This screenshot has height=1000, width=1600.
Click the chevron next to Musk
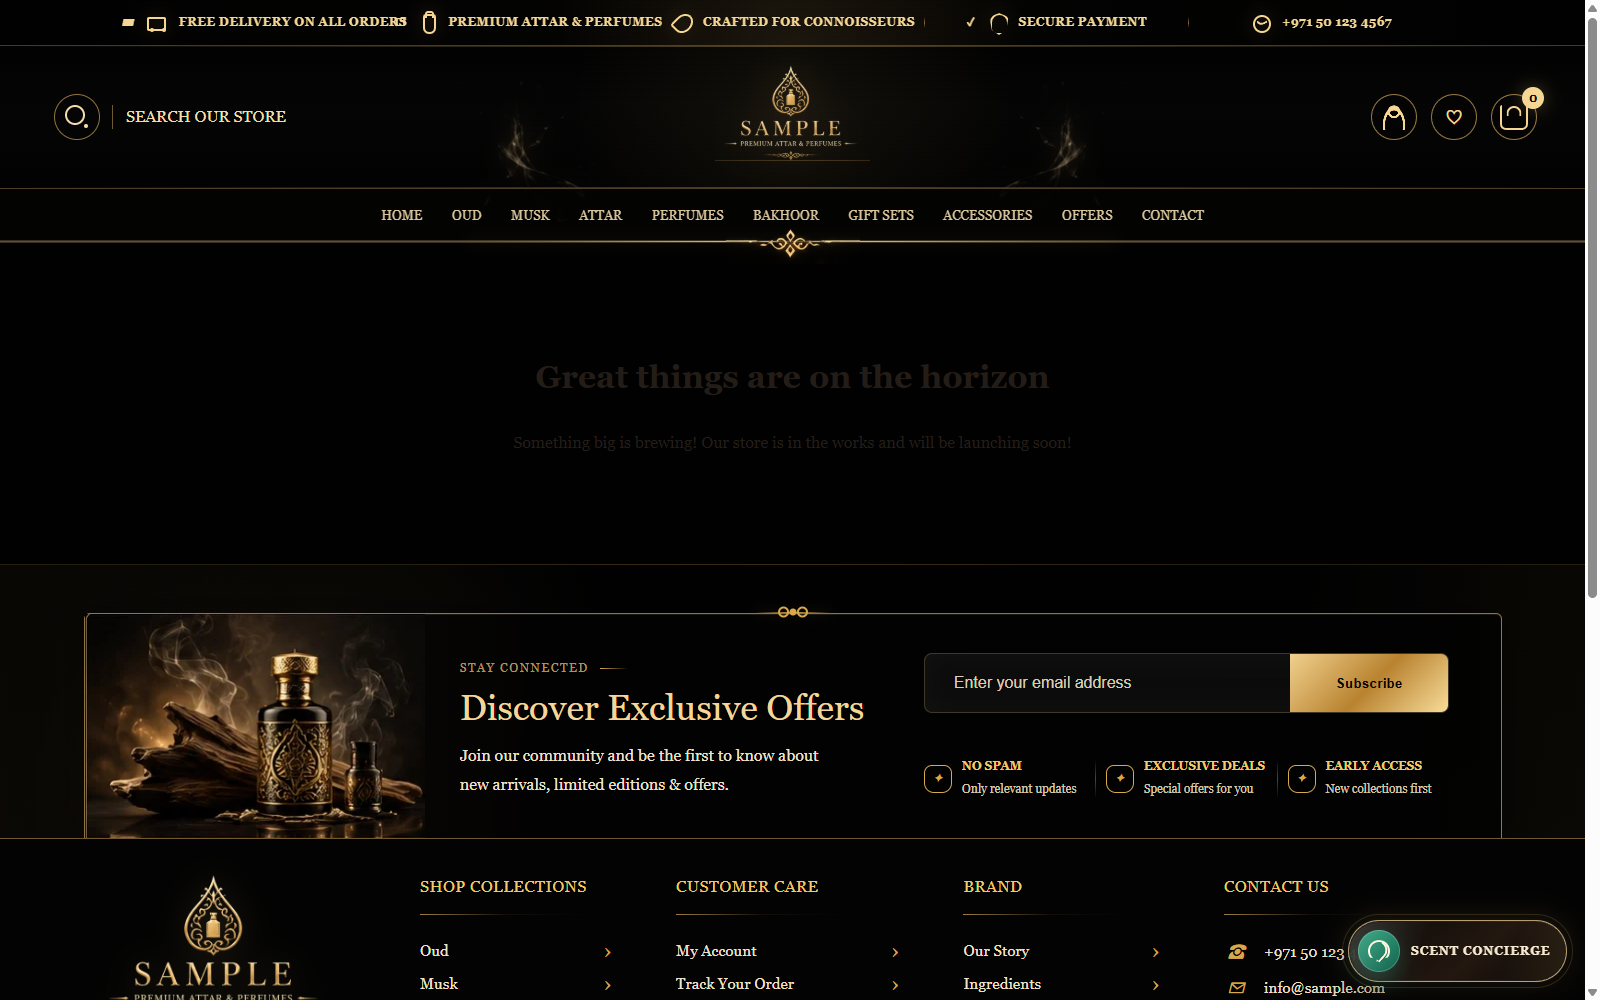(608, 985)
